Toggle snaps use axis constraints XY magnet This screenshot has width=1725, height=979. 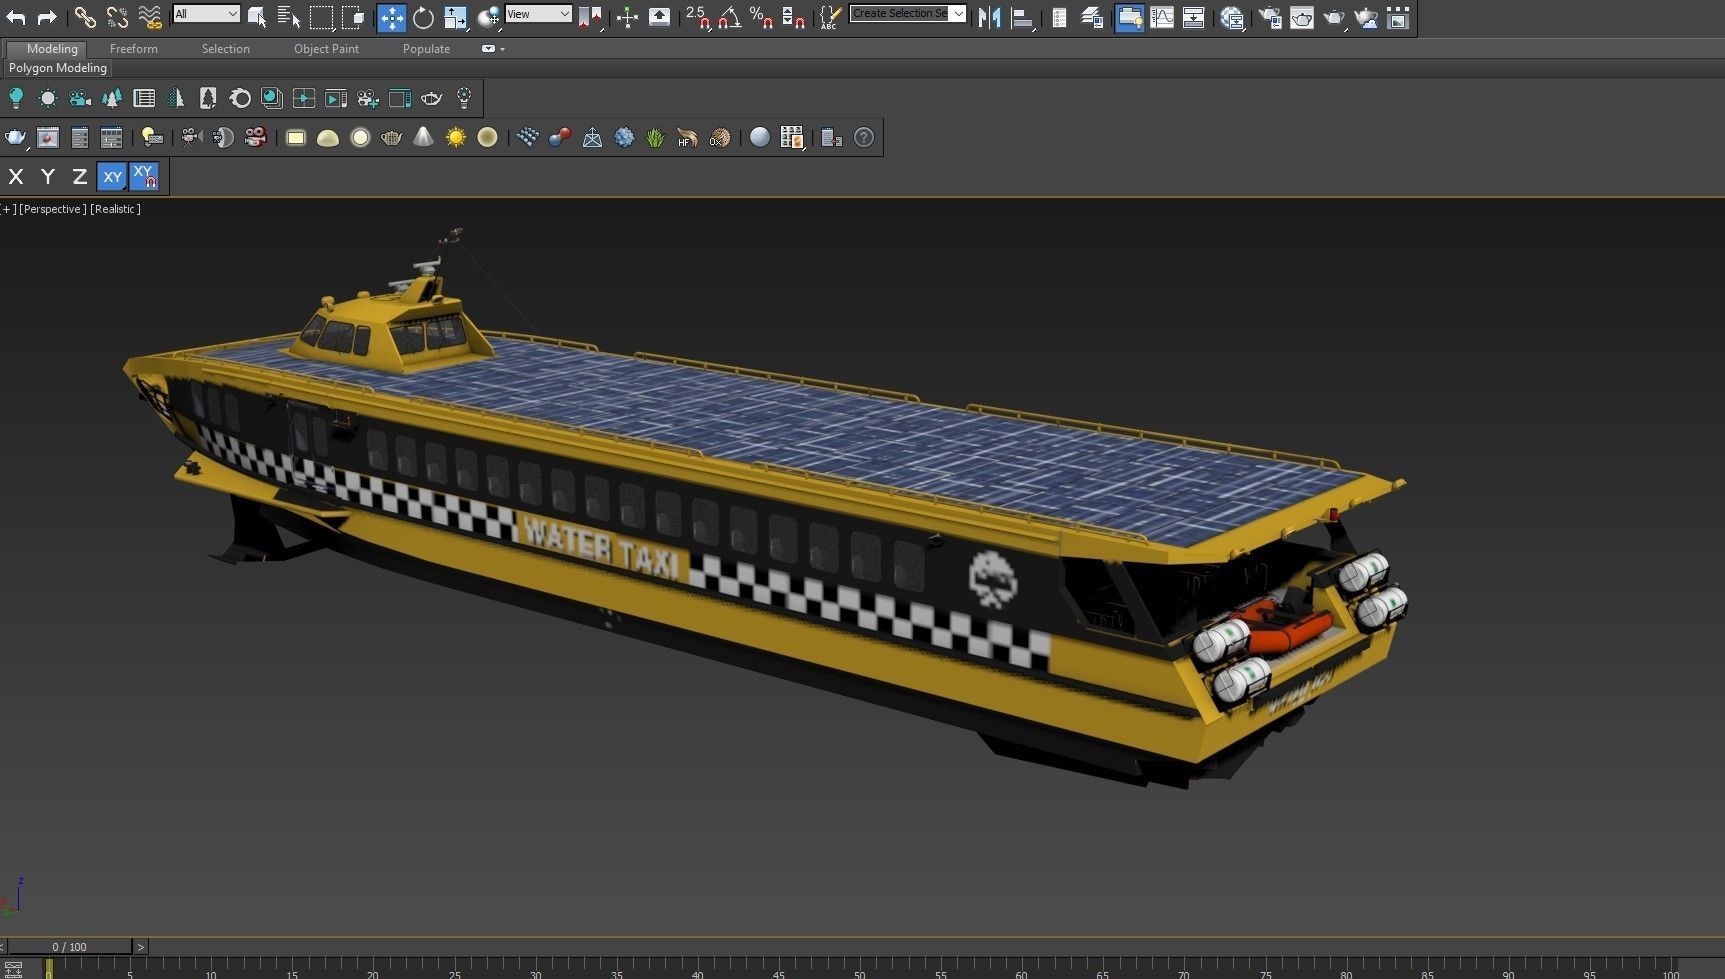[x=144, y=177]
